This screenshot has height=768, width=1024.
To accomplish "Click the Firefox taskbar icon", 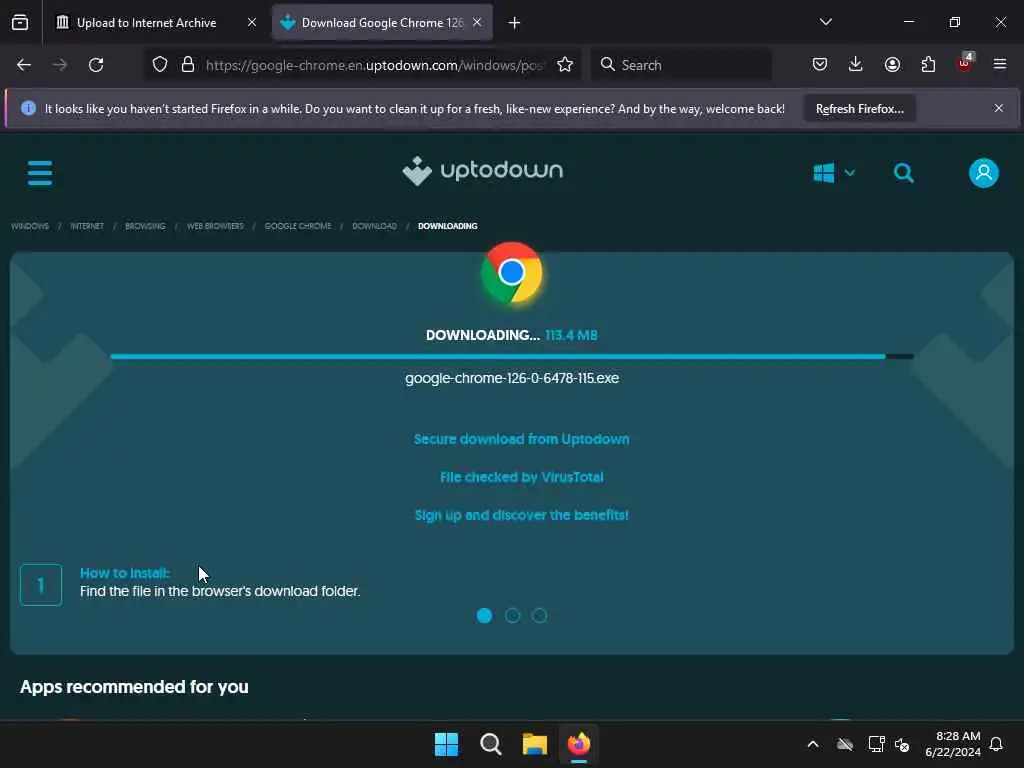I will click(579, 744).
